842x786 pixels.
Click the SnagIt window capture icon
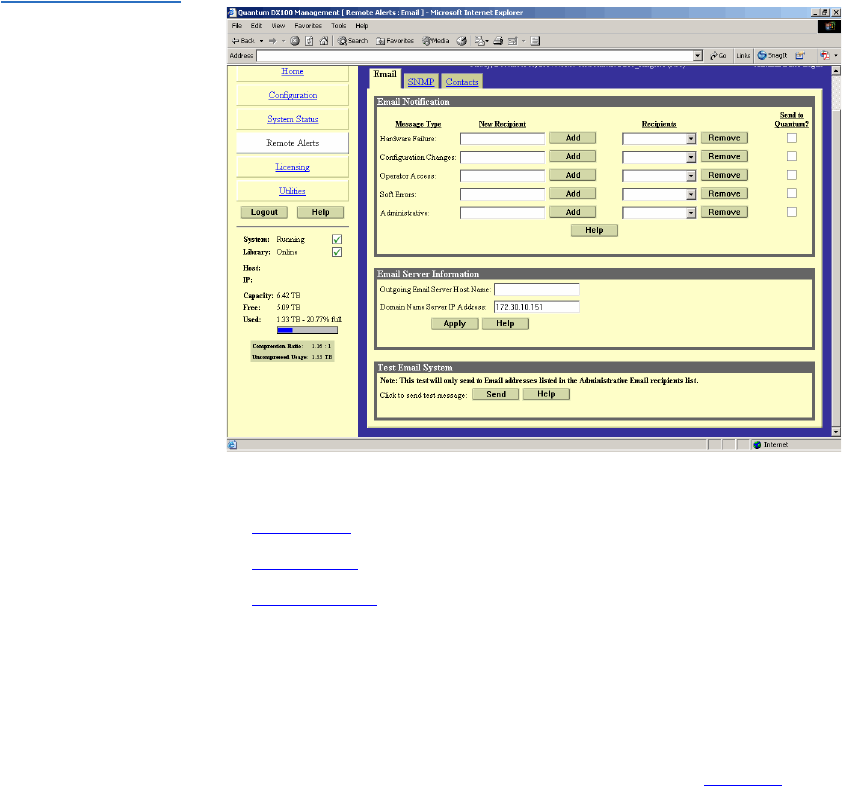[800, 55]
